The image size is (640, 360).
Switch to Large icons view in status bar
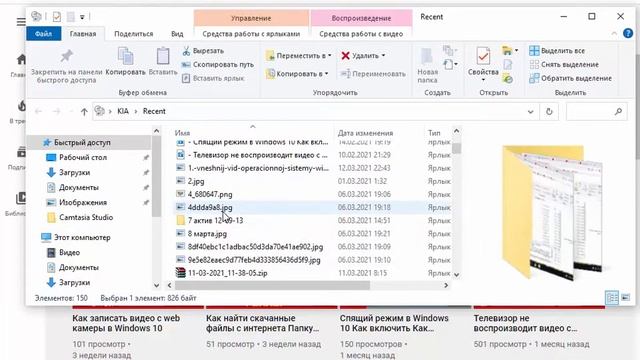(626, 298)
